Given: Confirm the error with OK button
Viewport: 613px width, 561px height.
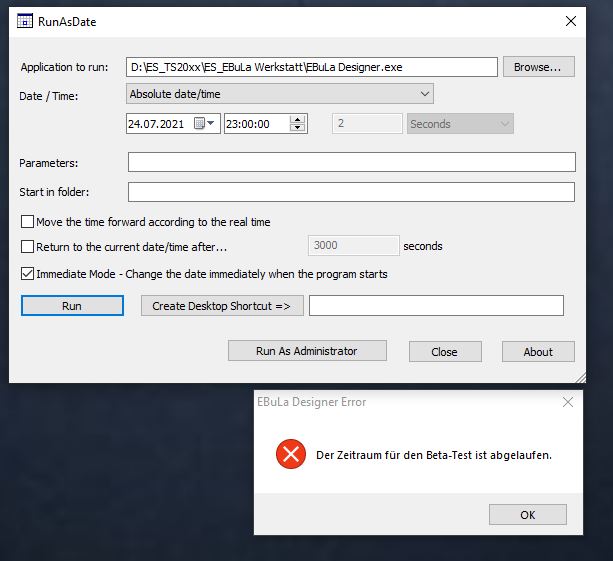Looking at the screenshot, I should 528,514.
